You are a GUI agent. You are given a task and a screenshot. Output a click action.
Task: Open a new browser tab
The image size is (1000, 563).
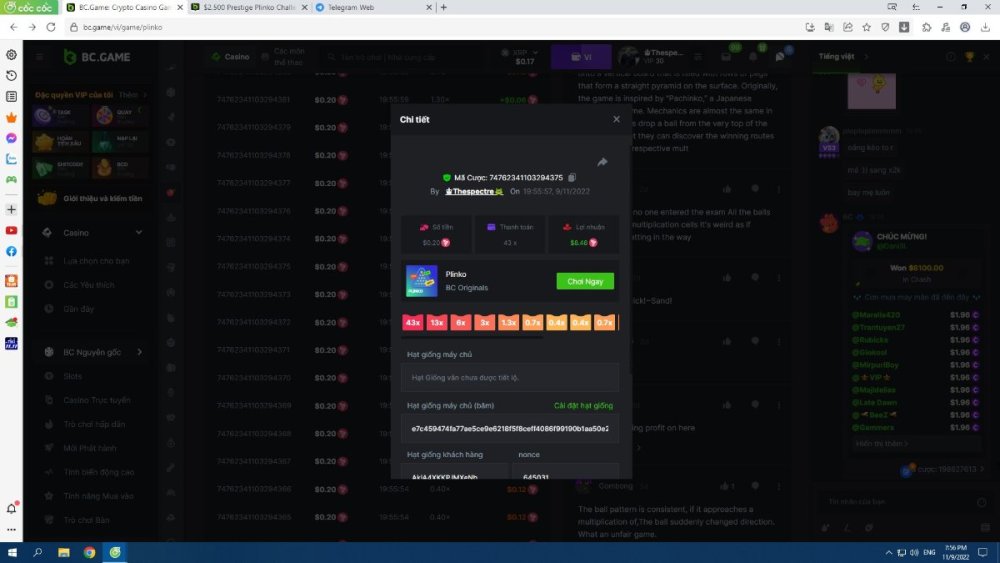tap(443, 7)
